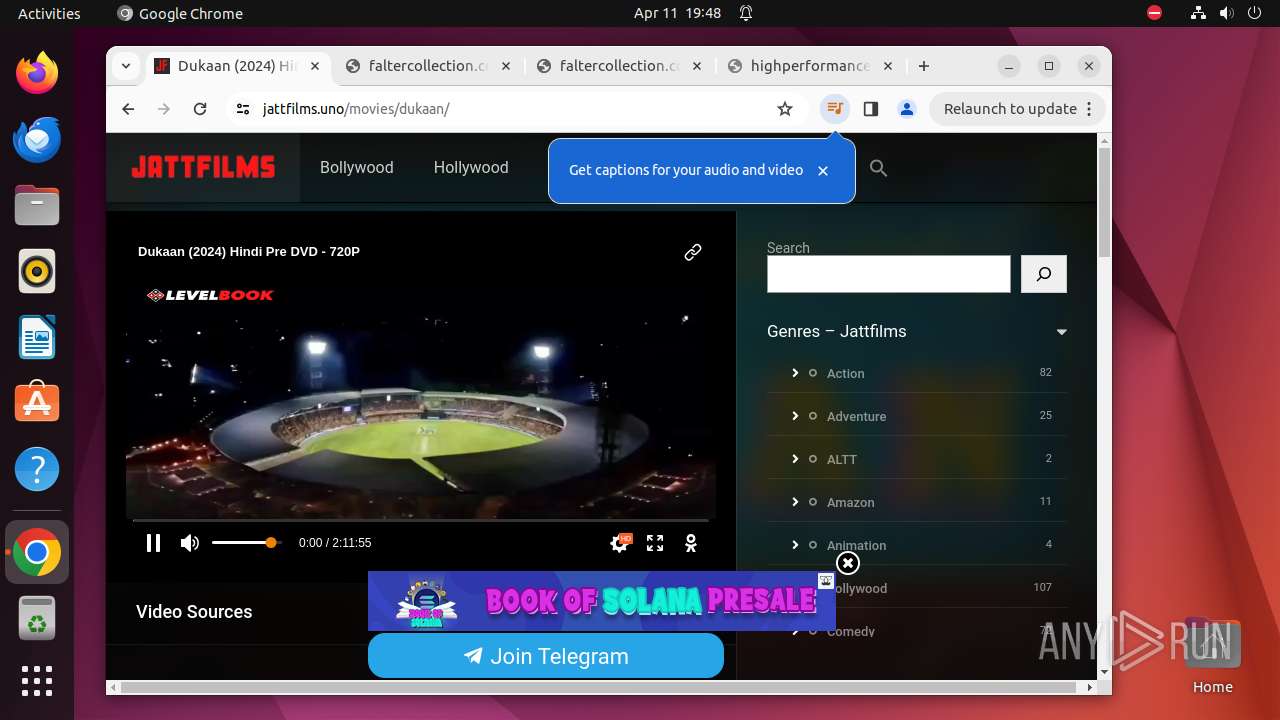
Task: Open site search magnifier in header
Action: click(878, 168)
